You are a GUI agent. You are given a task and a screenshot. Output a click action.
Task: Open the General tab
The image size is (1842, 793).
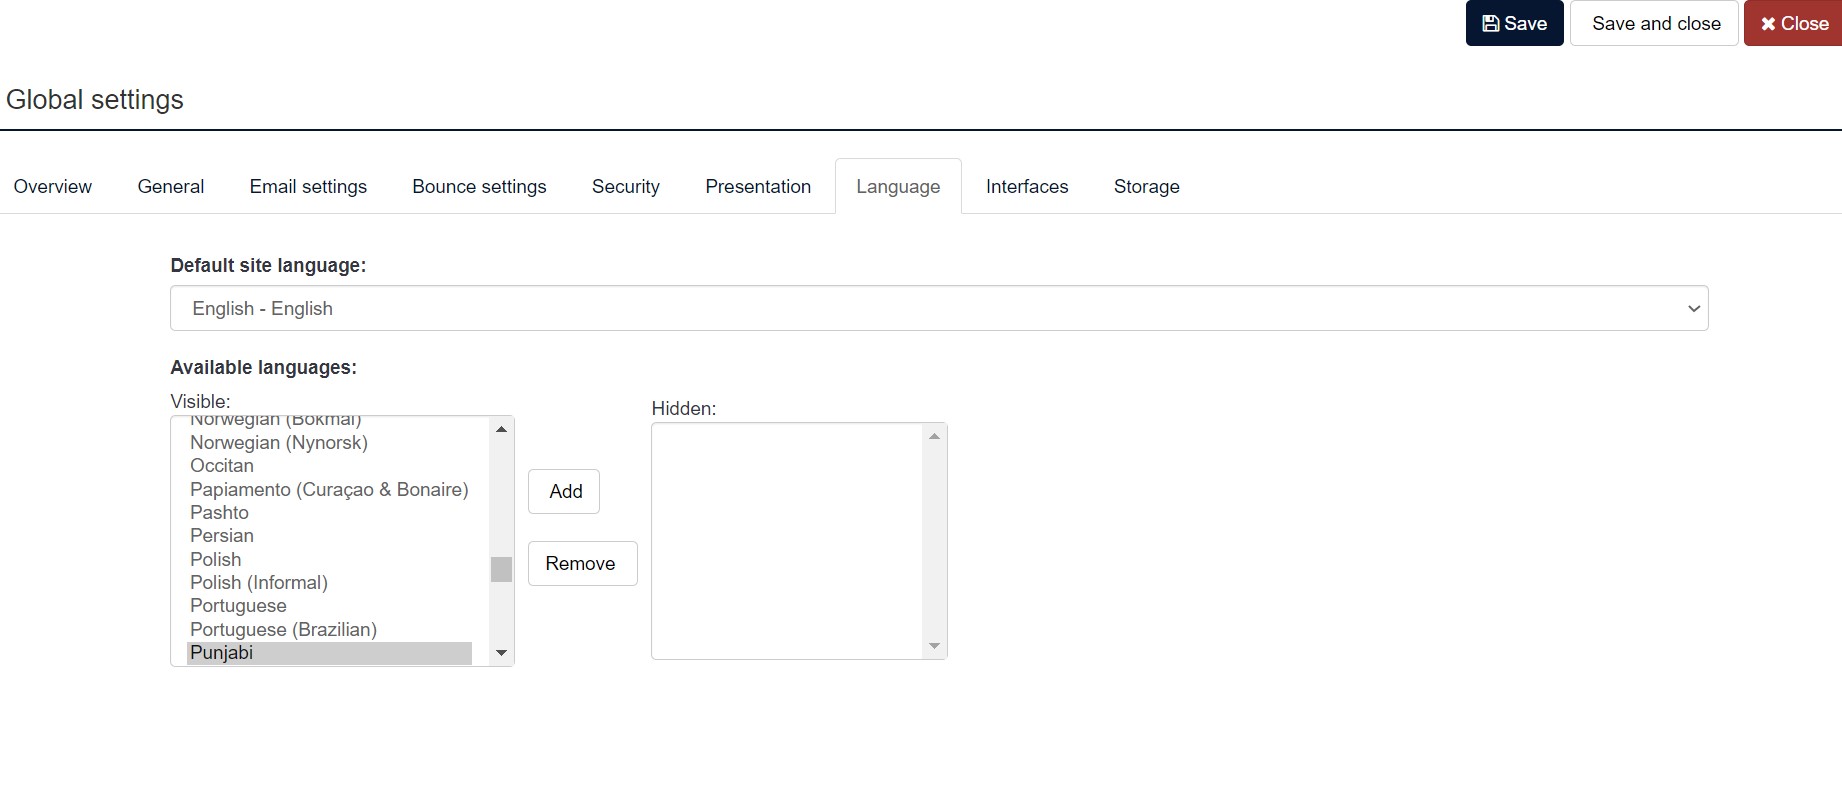click(171, 187)
